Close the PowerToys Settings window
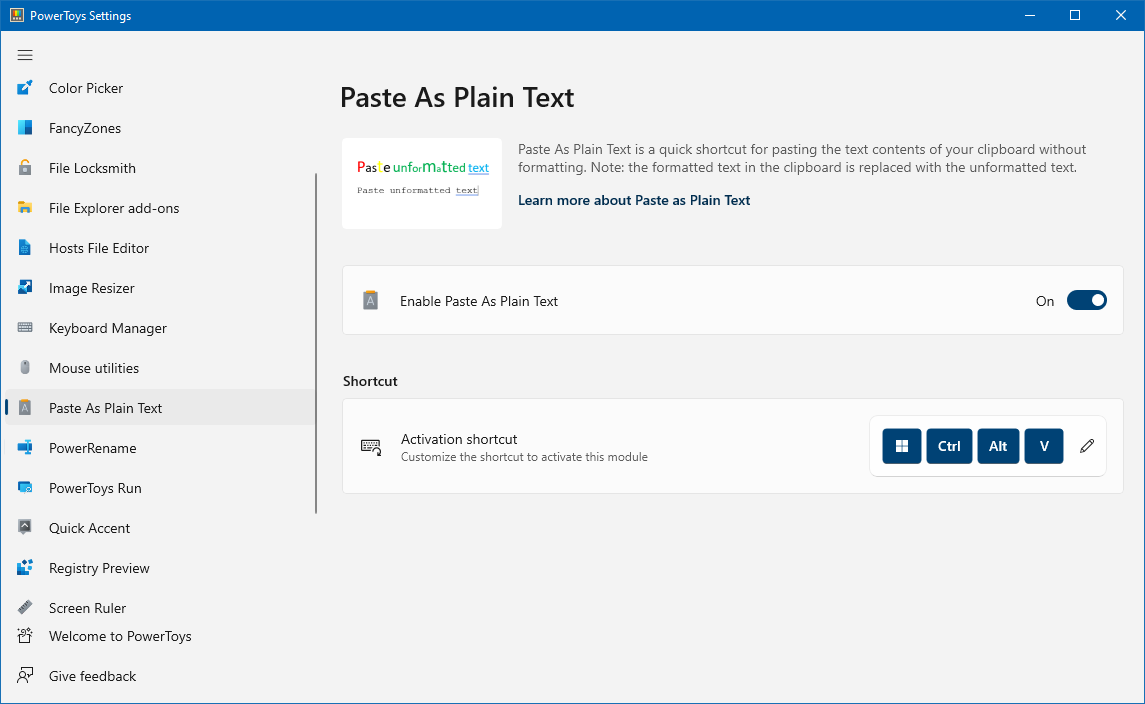The width and height of the screenshot is (1145, 704). coord(1121,15)
